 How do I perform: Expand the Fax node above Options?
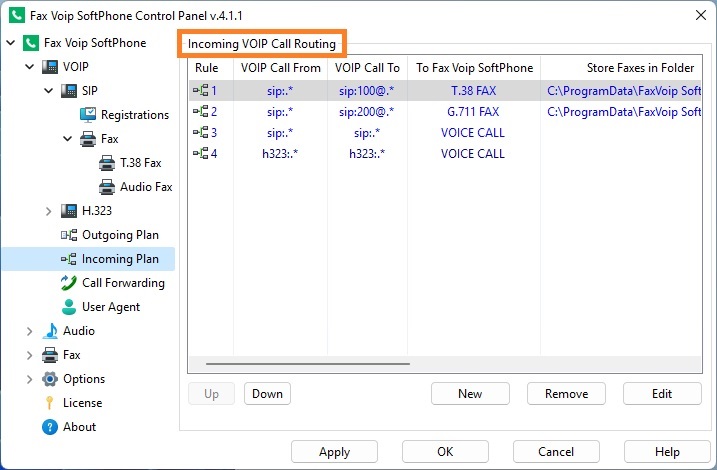pyautogui.click(x=30, y=355)
